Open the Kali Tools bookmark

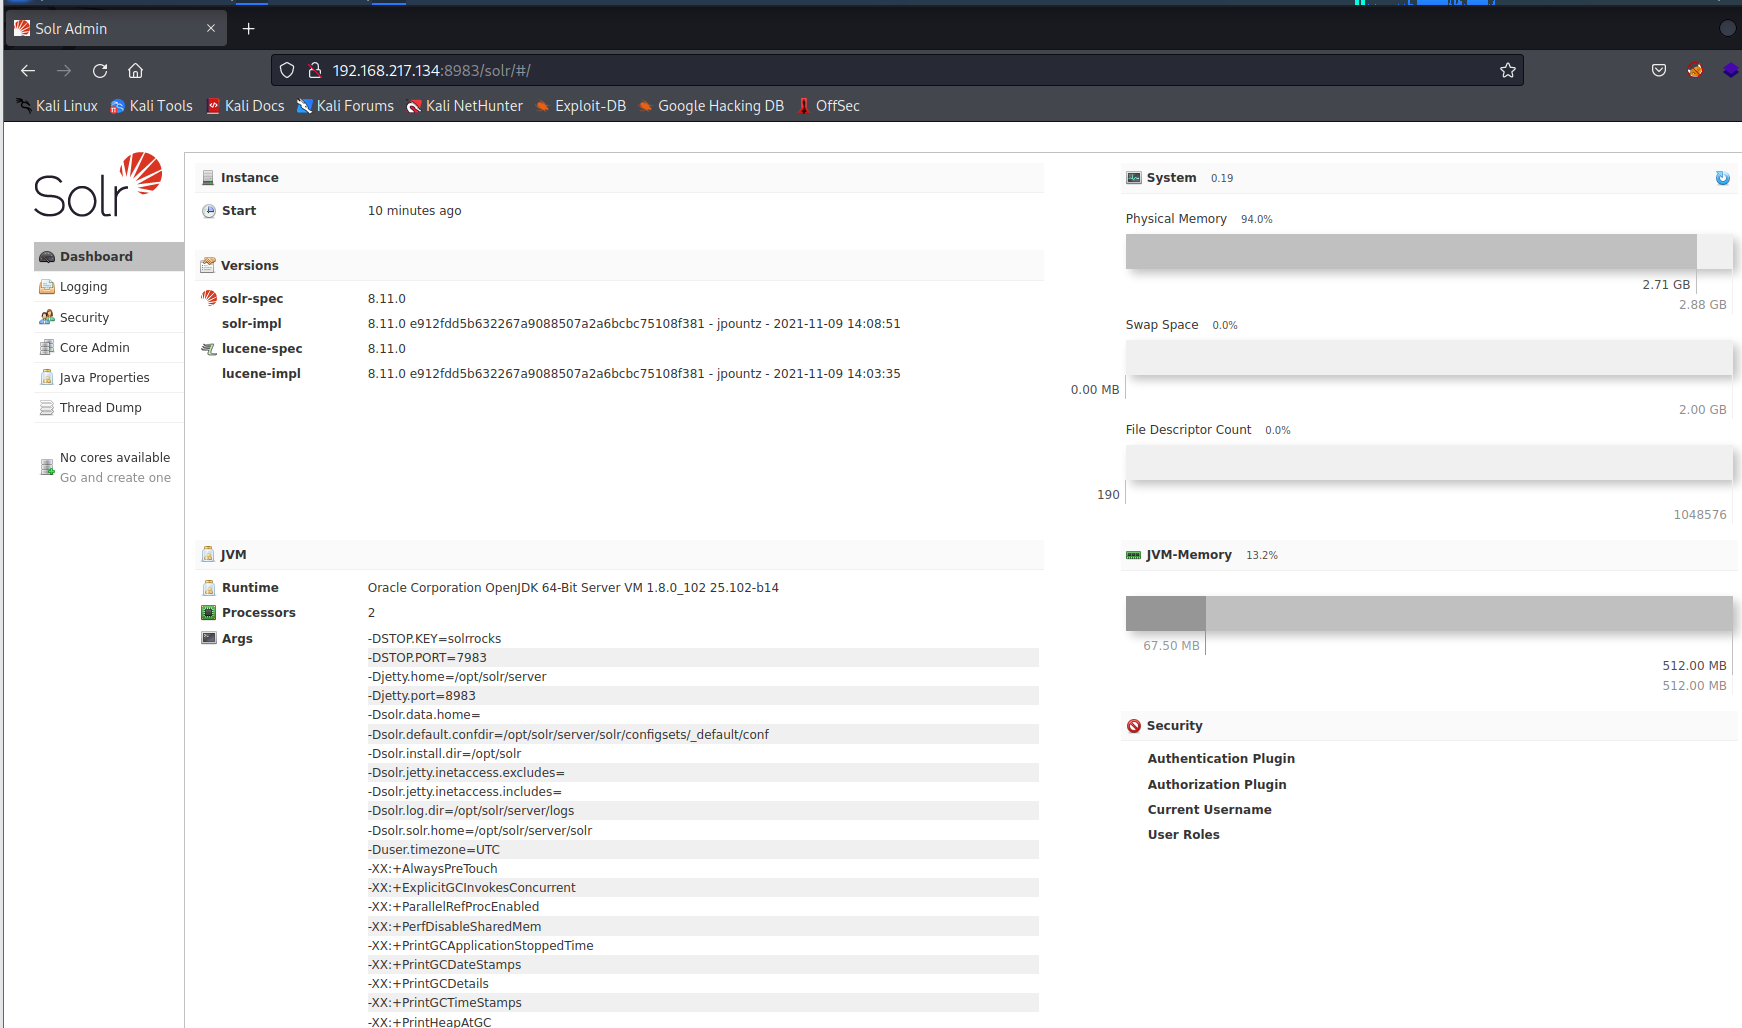[151, 106]
